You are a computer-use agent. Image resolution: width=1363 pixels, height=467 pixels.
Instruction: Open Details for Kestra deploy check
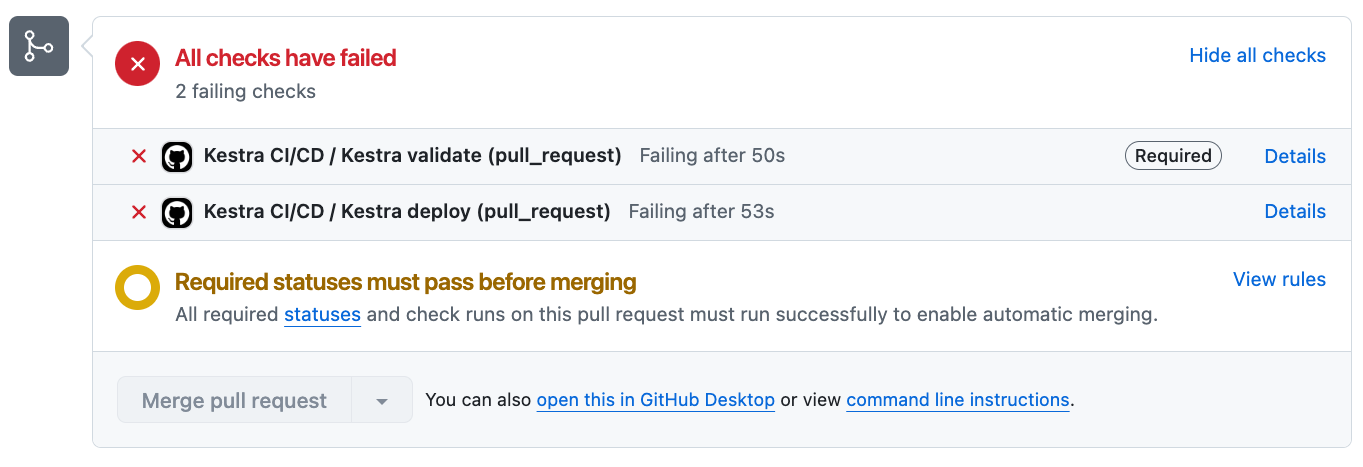[x=1295, y=212]
